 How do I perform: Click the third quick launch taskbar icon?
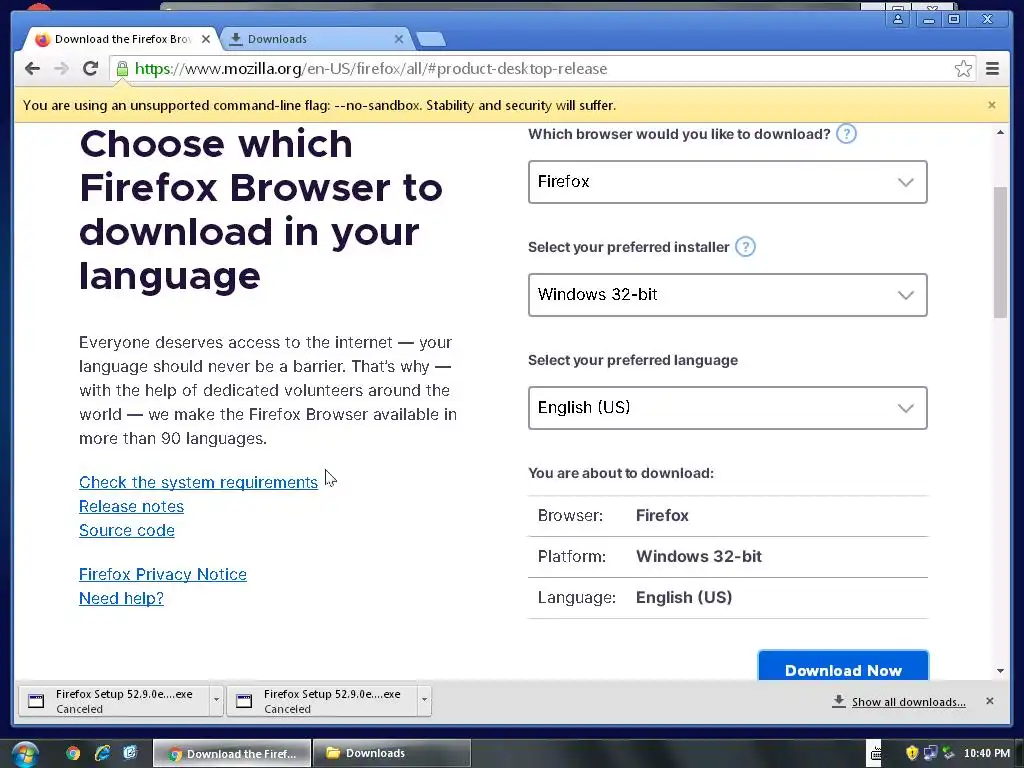131,753
